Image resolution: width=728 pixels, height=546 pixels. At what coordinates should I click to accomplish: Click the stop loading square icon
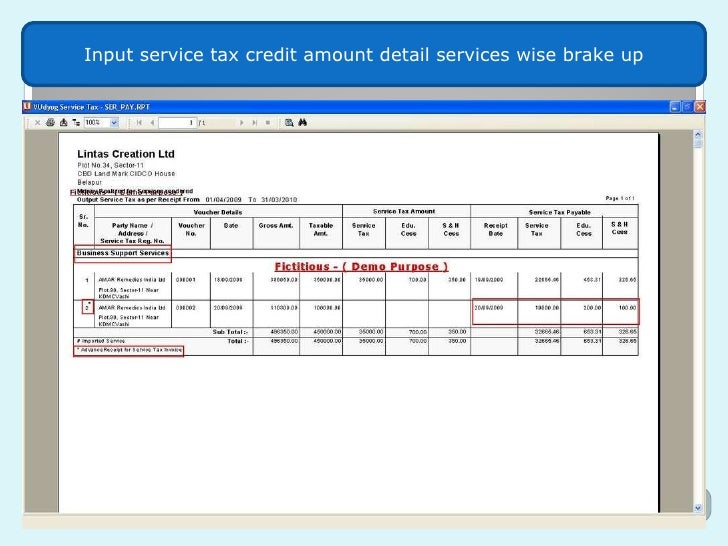click(267, 123)
